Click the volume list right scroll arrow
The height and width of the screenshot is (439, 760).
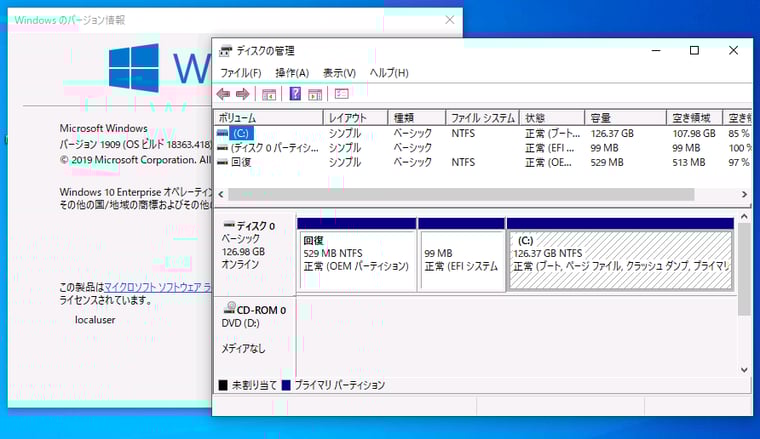coord(744,194)
